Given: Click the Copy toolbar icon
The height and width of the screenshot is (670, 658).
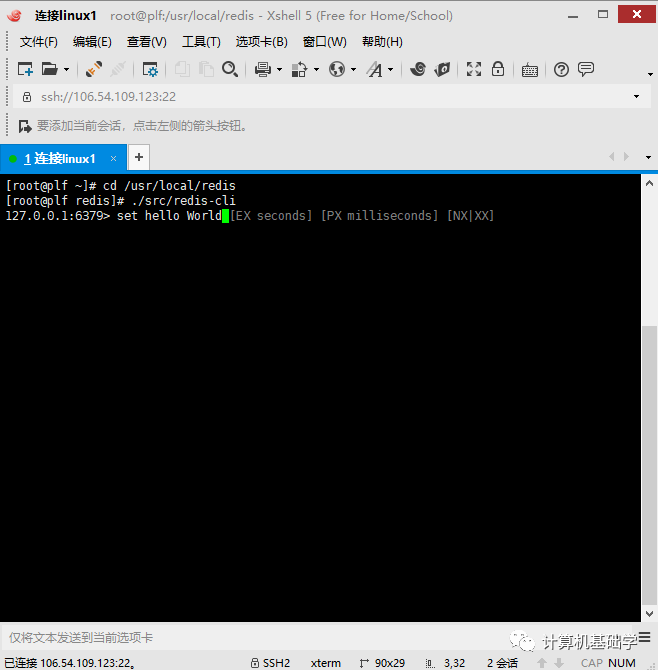Looking at the screenshot, I should (182, 69).
